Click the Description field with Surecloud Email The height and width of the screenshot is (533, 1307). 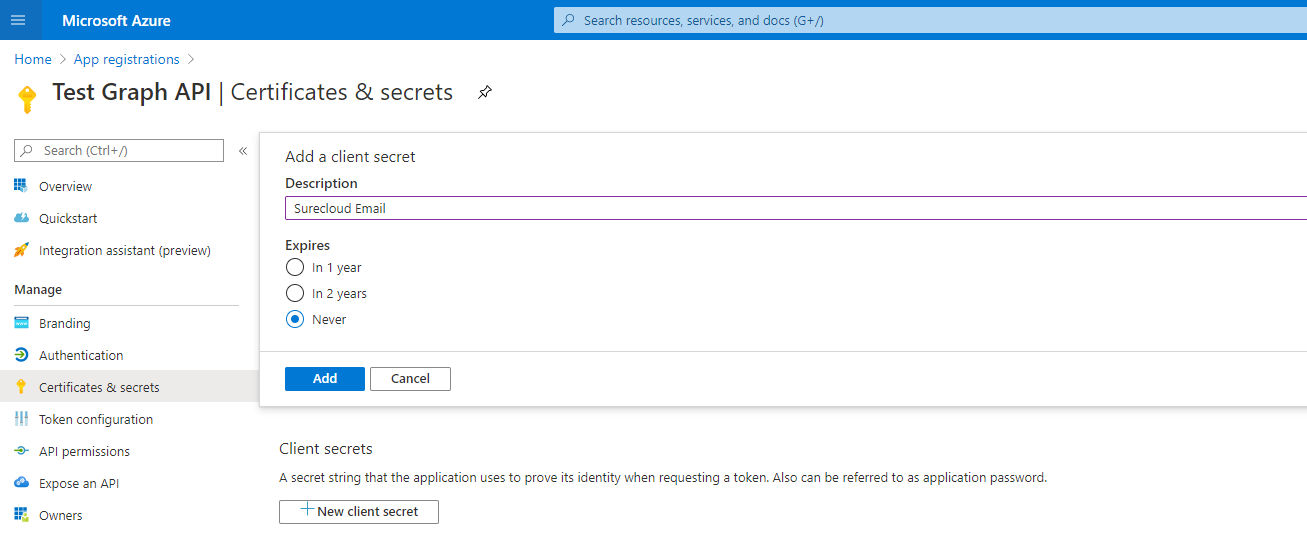pos(796,208)
